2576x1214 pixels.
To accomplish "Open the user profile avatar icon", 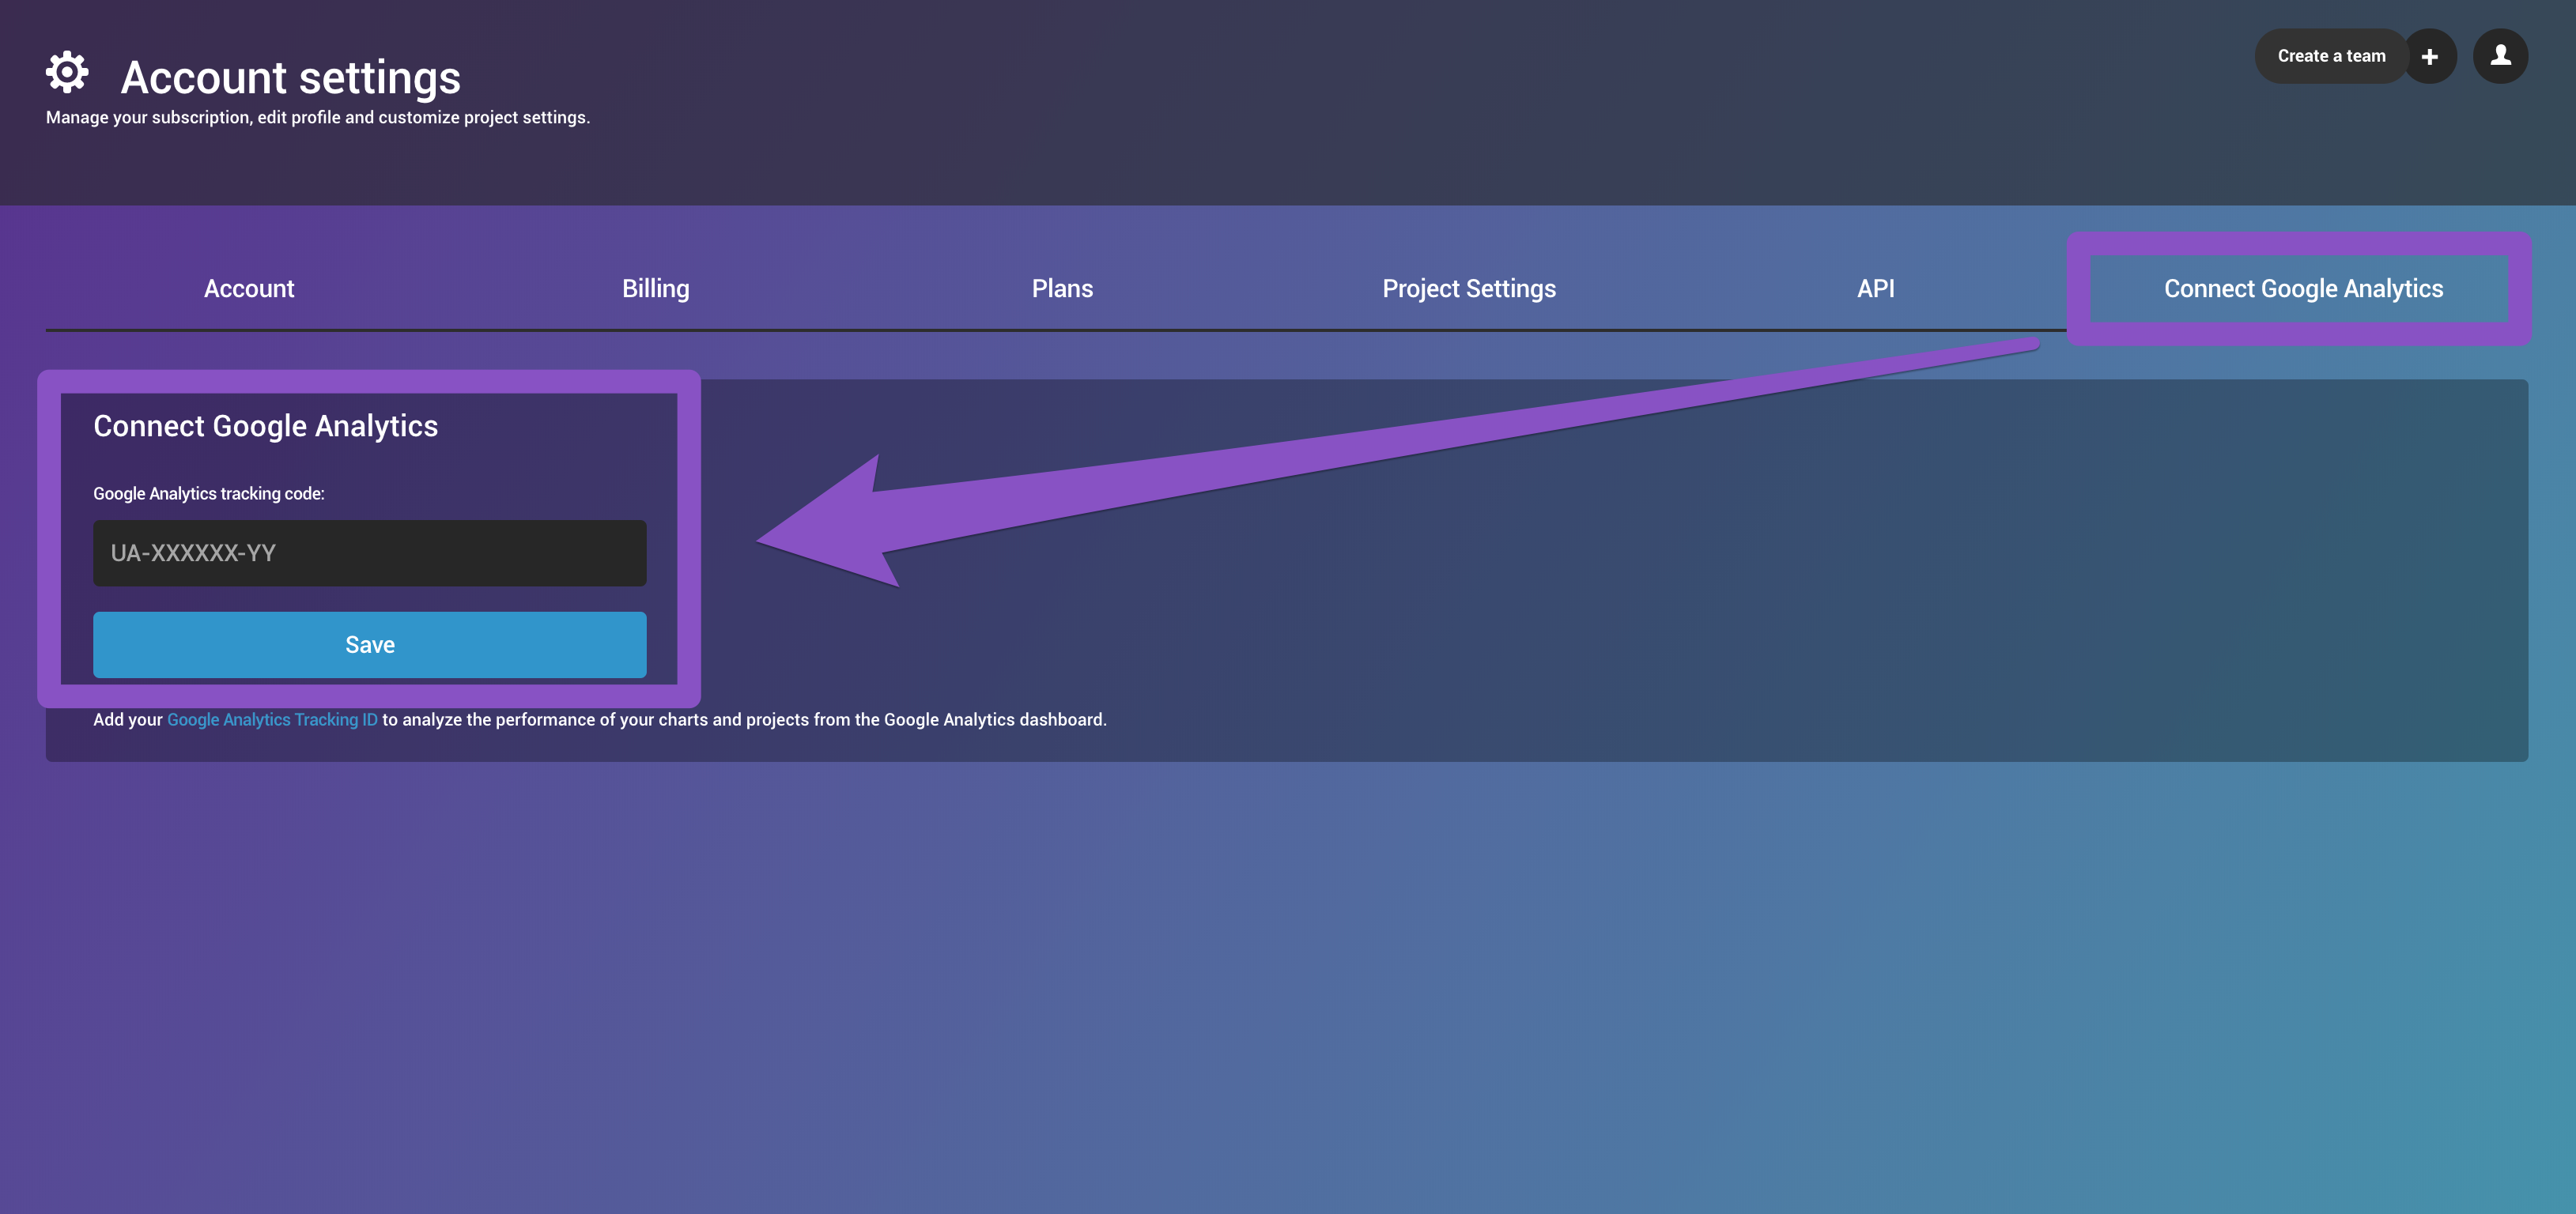I will pos(2500,56).
